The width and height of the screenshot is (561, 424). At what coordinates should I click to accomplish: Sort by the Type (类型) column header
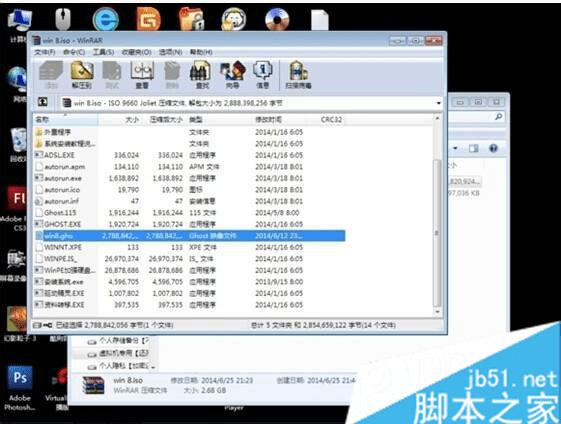219,120
